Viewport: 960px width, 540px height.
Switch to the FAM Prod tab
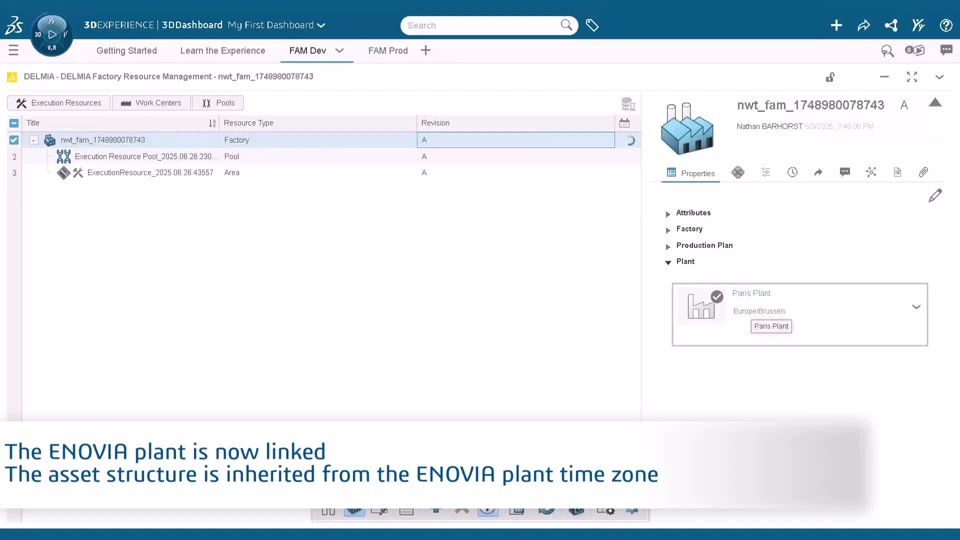tap(388, 51)
